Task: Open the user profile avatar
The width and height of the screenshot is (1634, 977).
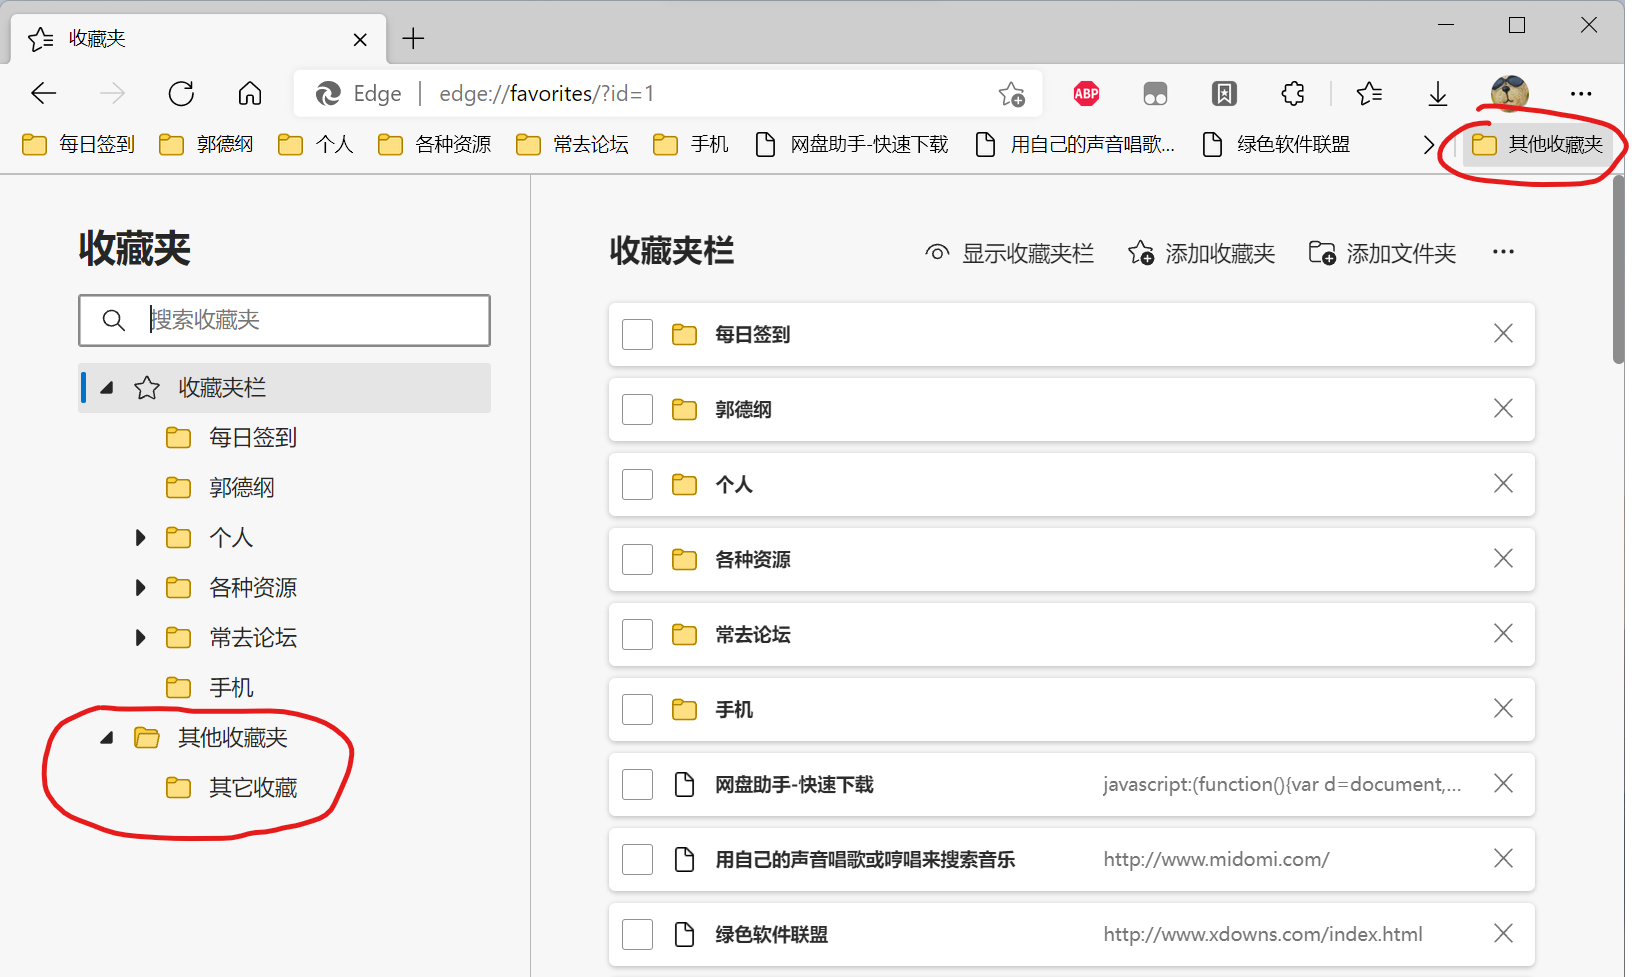Action: click(x=1508, y=93)
